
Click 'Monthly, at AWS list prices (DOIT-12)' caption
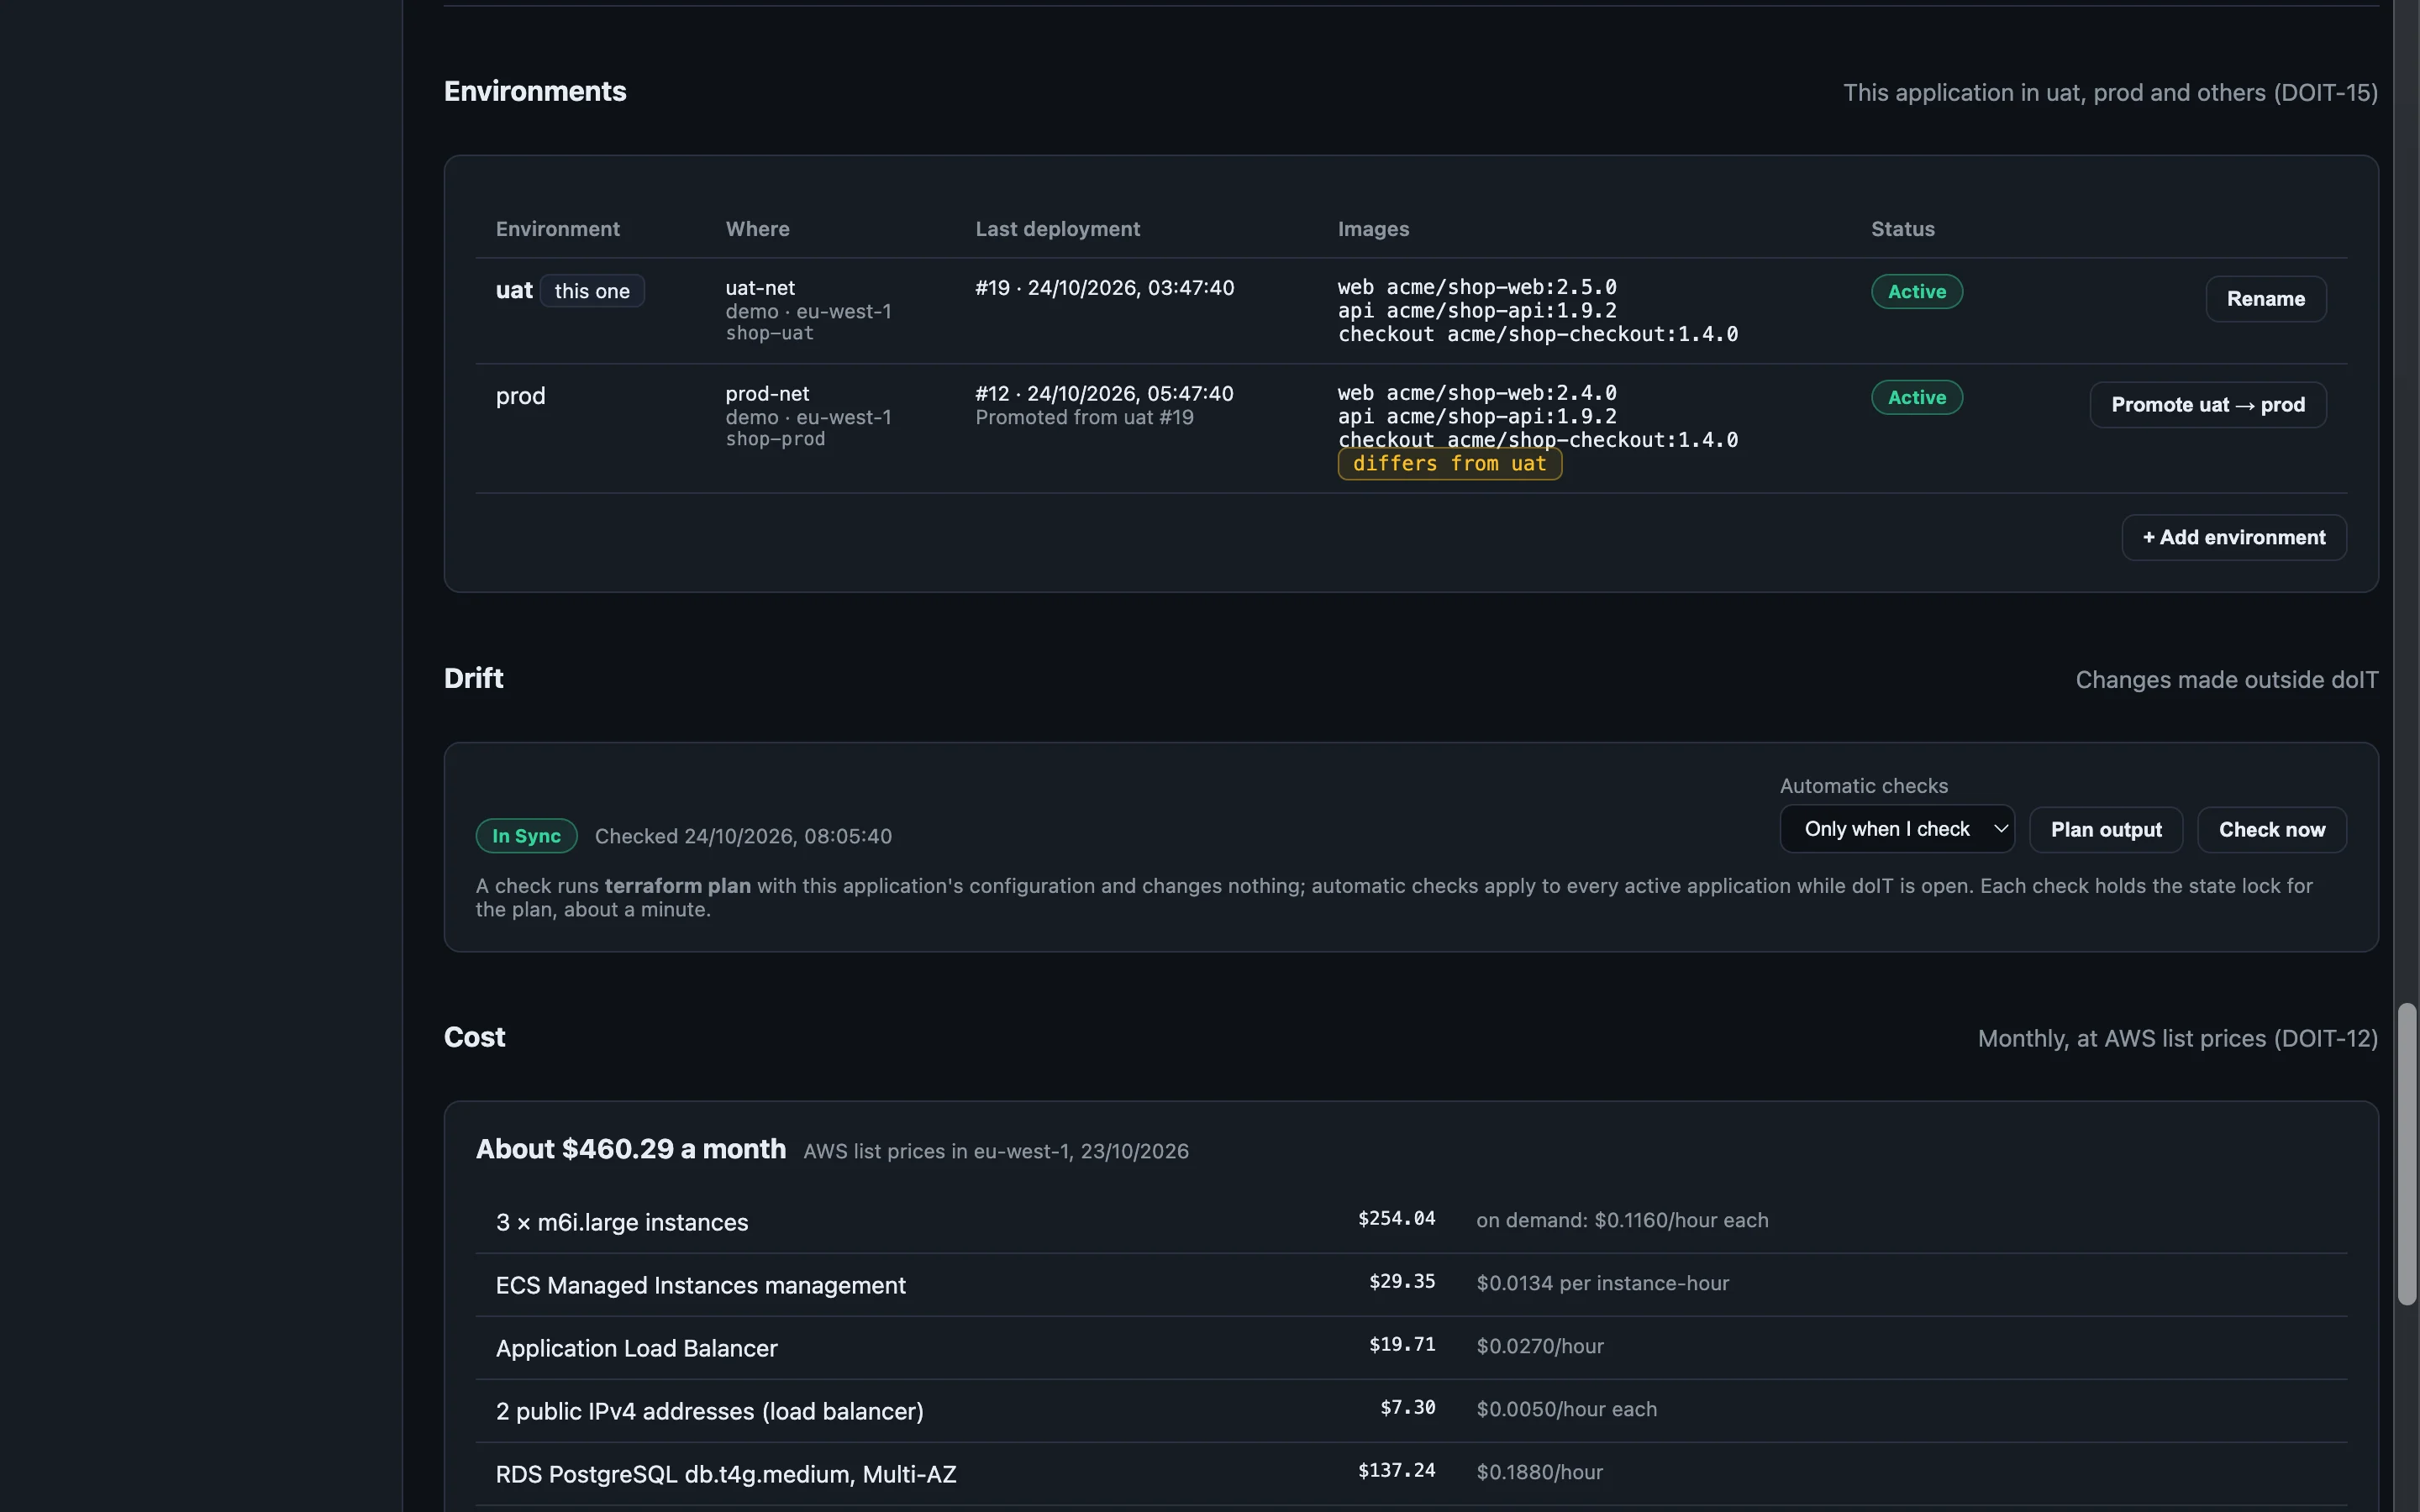[2177, 1039]
